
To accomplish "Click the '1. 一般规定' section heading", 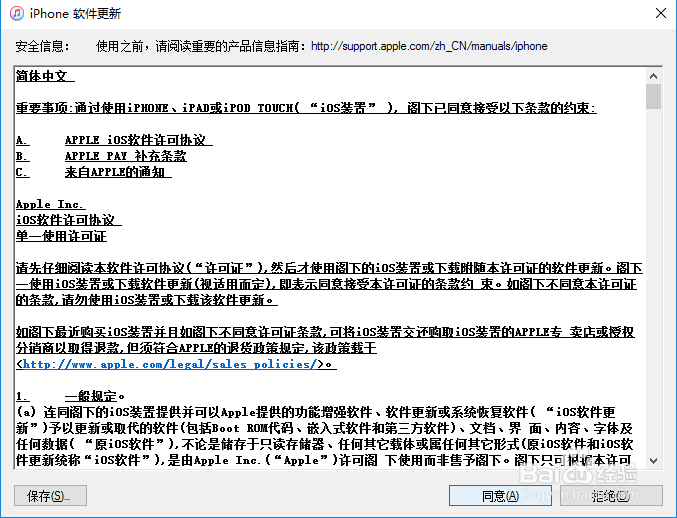I will pyautogui.click(x=70, y=396).
